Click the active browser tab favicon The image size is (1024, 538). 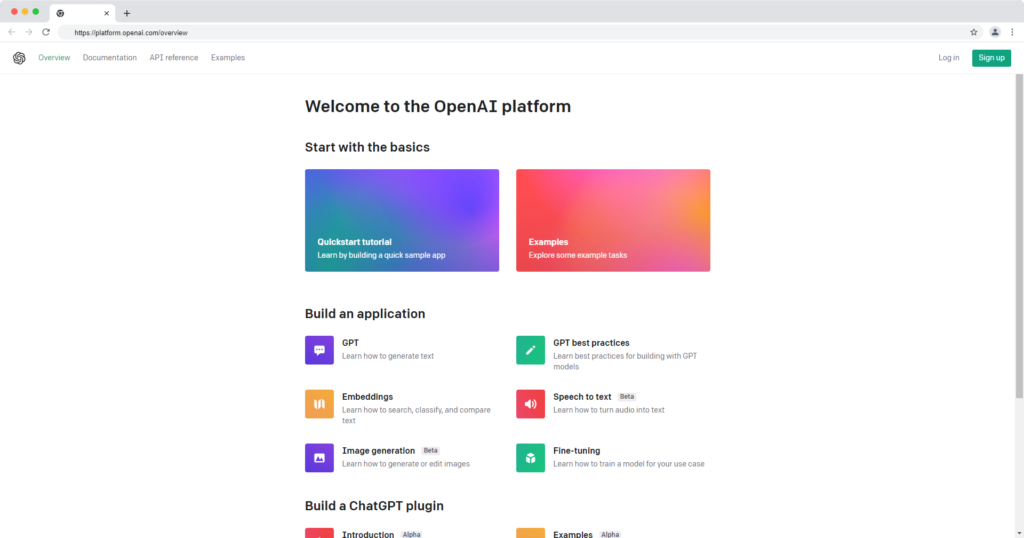[60, 13]
